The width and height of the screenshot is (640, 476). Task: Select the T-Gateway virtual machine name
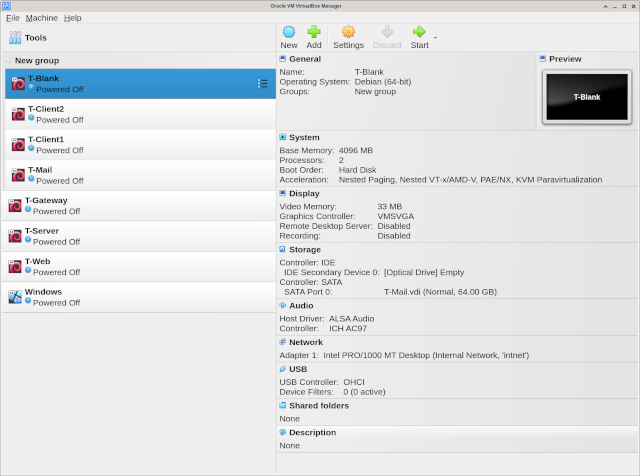pyautogui.click(x=46, y=200)
